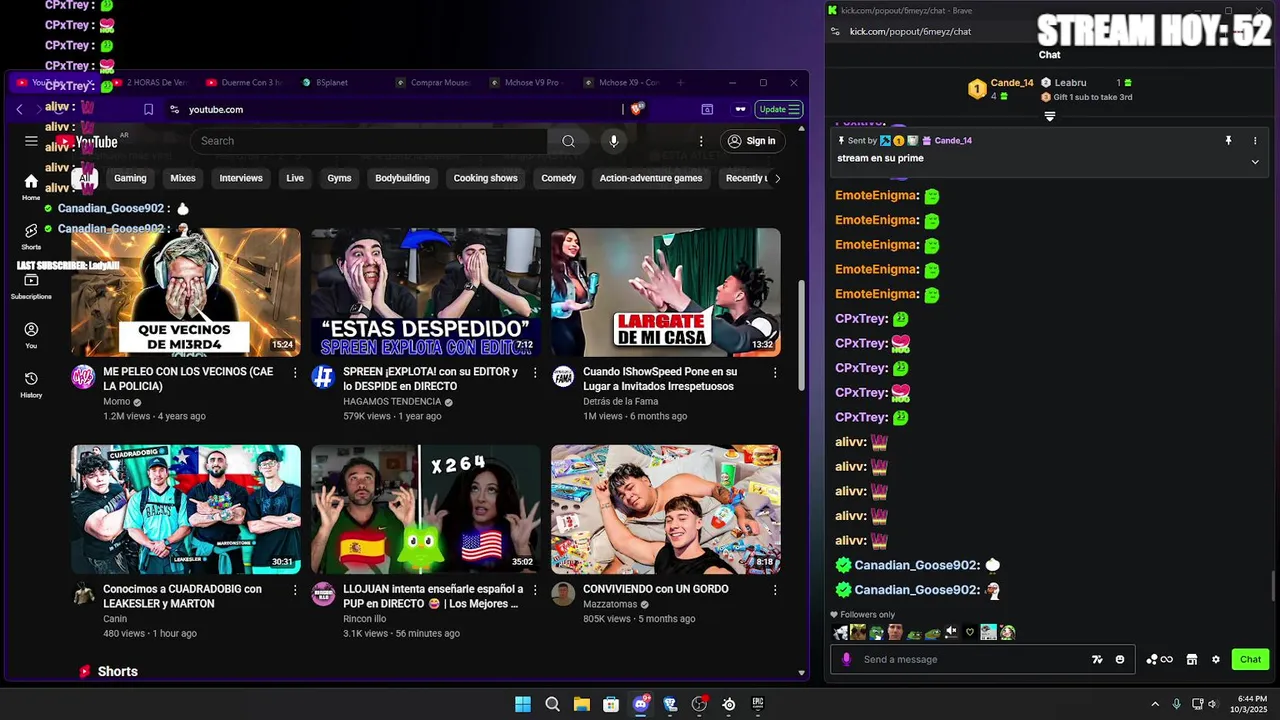
Task: Open the new tab plus button
Action: 680,82
